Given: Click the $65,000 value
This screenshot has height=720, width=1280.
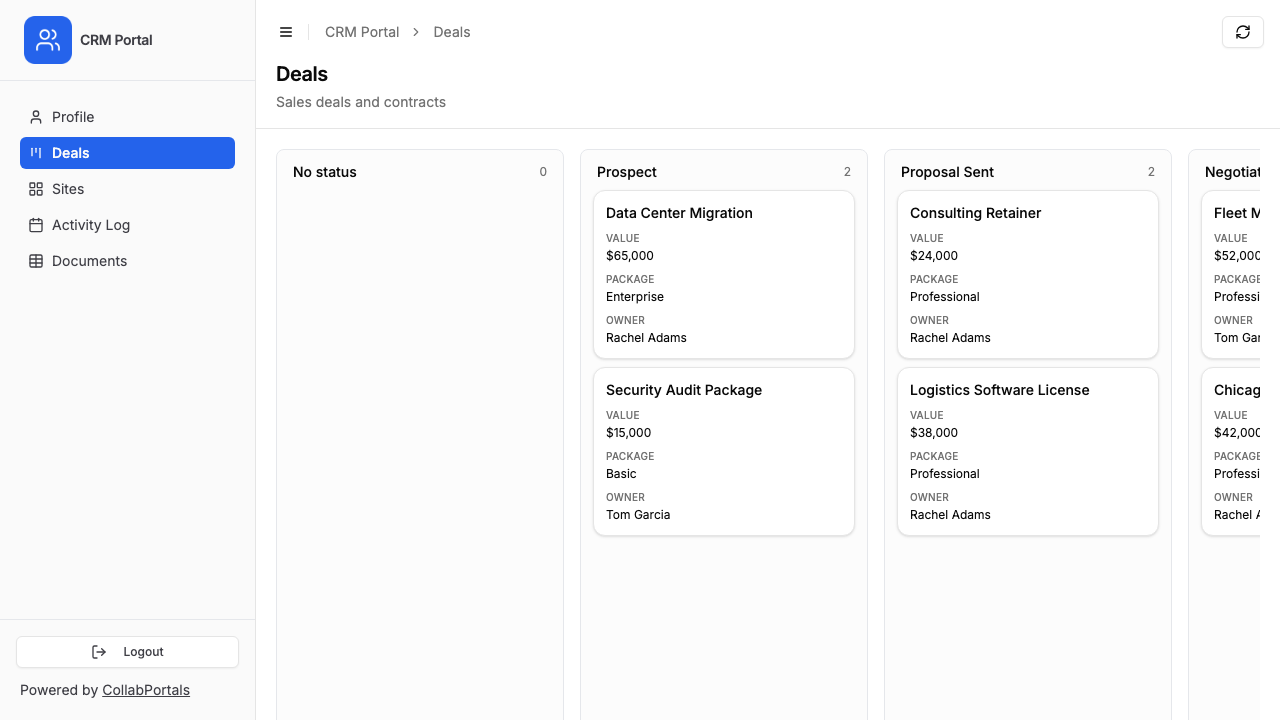Looking at the screenshot, I should 630,256.
